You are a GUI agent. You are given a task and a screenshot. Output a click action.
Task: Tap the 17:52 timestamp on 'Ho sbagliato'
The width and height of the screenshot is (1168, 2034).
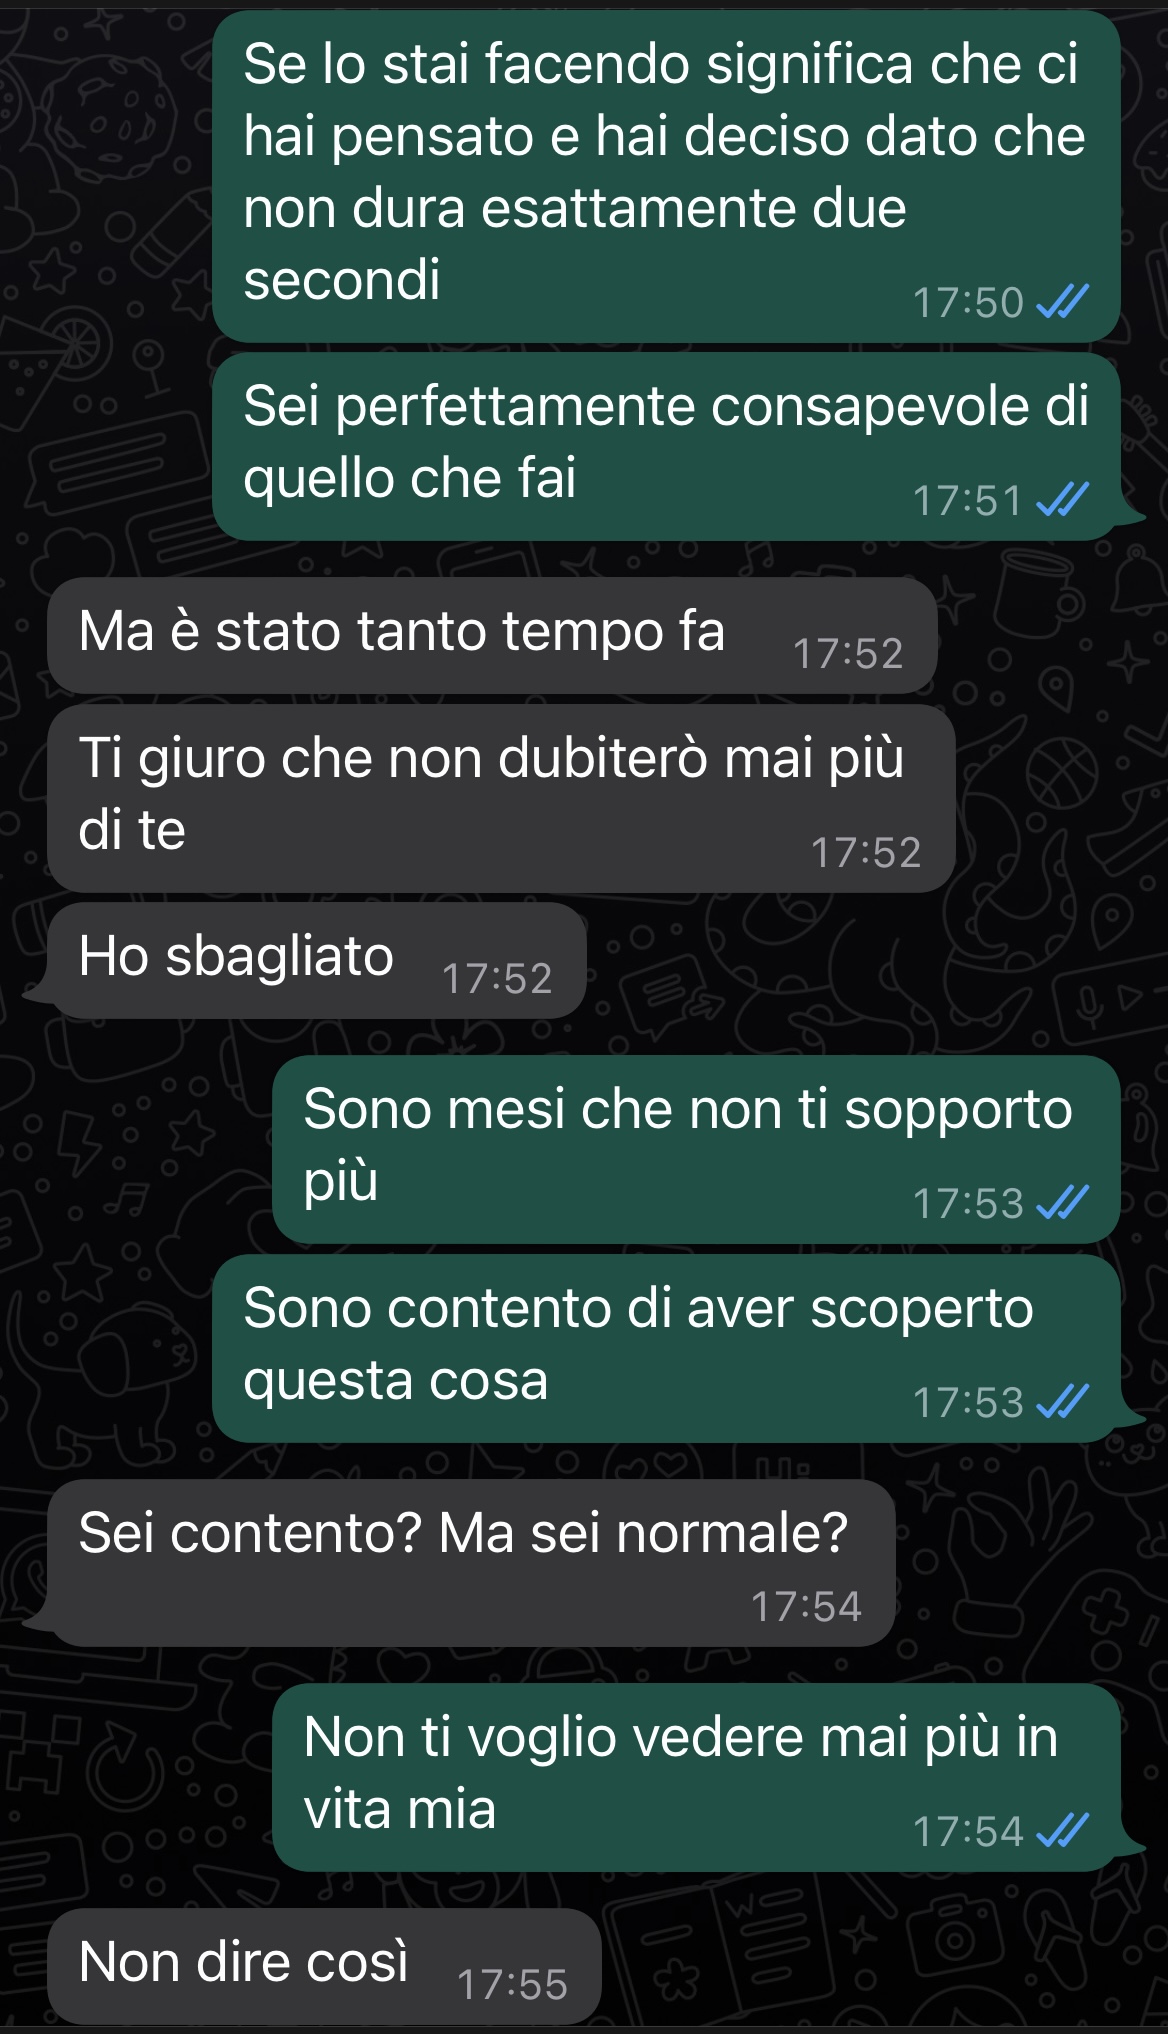pos(497,979)
